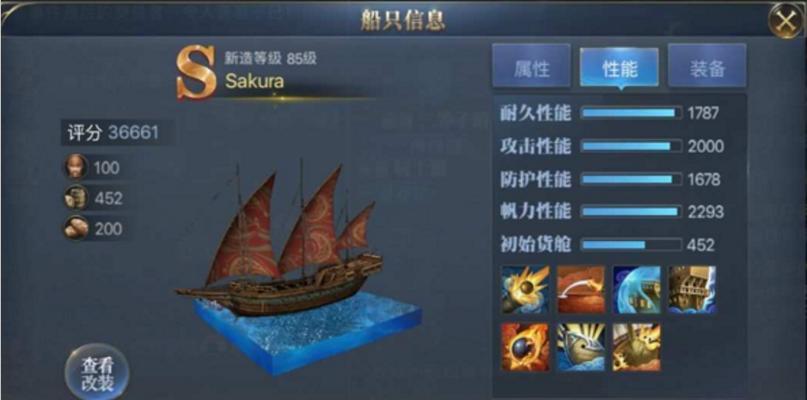The height and width of the screenshot is (400, 807).
Task: Click the 查看改装 button
Action: [x=97, y=374]
